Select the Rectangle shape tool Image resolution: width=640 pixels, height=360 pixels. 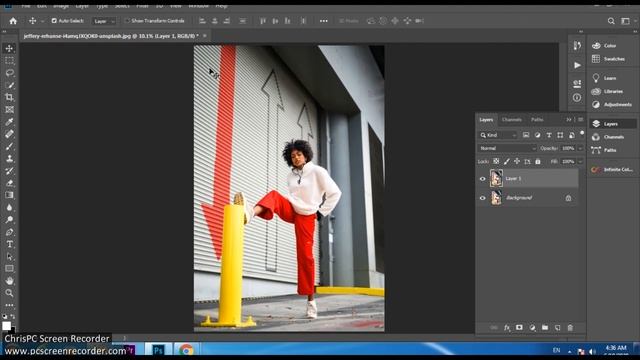[x=9, y=269]
